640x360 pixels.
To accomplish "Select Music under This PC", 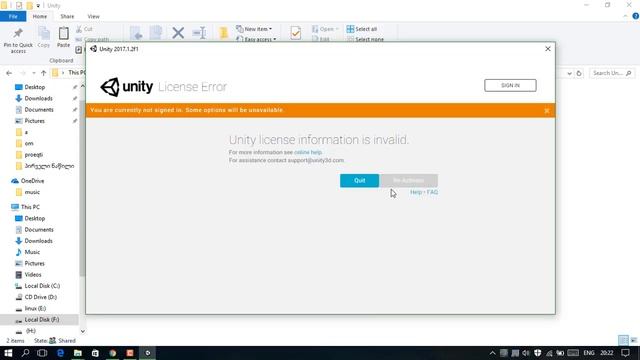I will 32,252.
